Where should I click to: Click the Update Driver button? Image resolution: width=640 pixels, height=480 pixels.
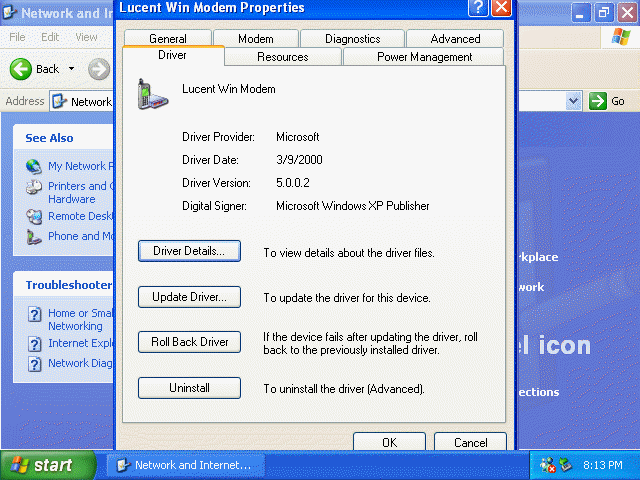pos(189,297)
